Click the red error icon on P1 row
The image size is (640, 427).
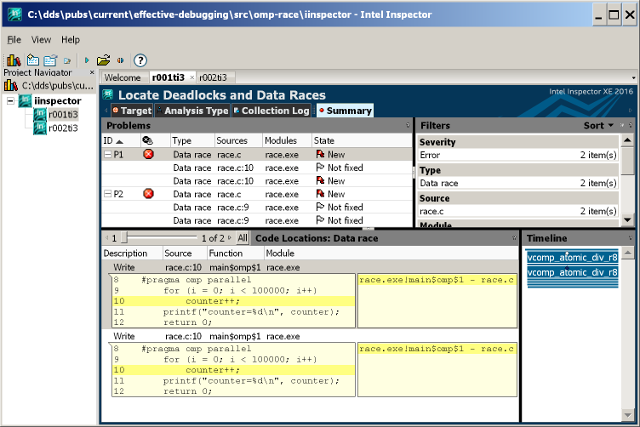coord(149,154)
